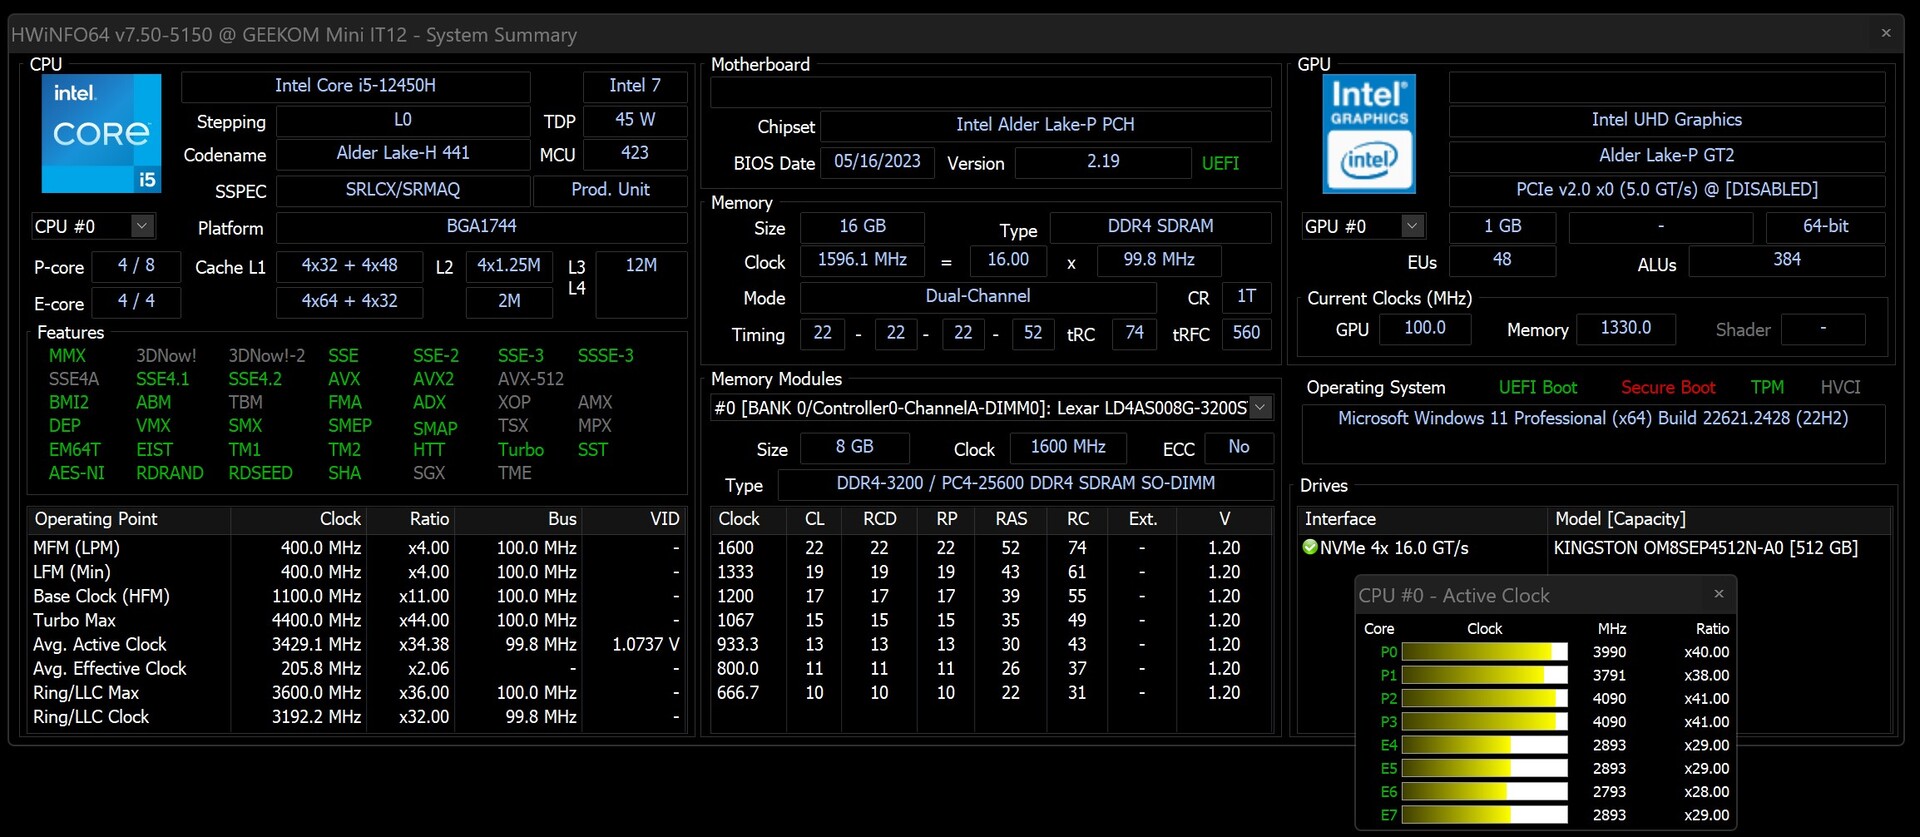Open the GPU #0 selector dropdown
The height and width of the screenshot is (837, 1920).
[1412, 226]
